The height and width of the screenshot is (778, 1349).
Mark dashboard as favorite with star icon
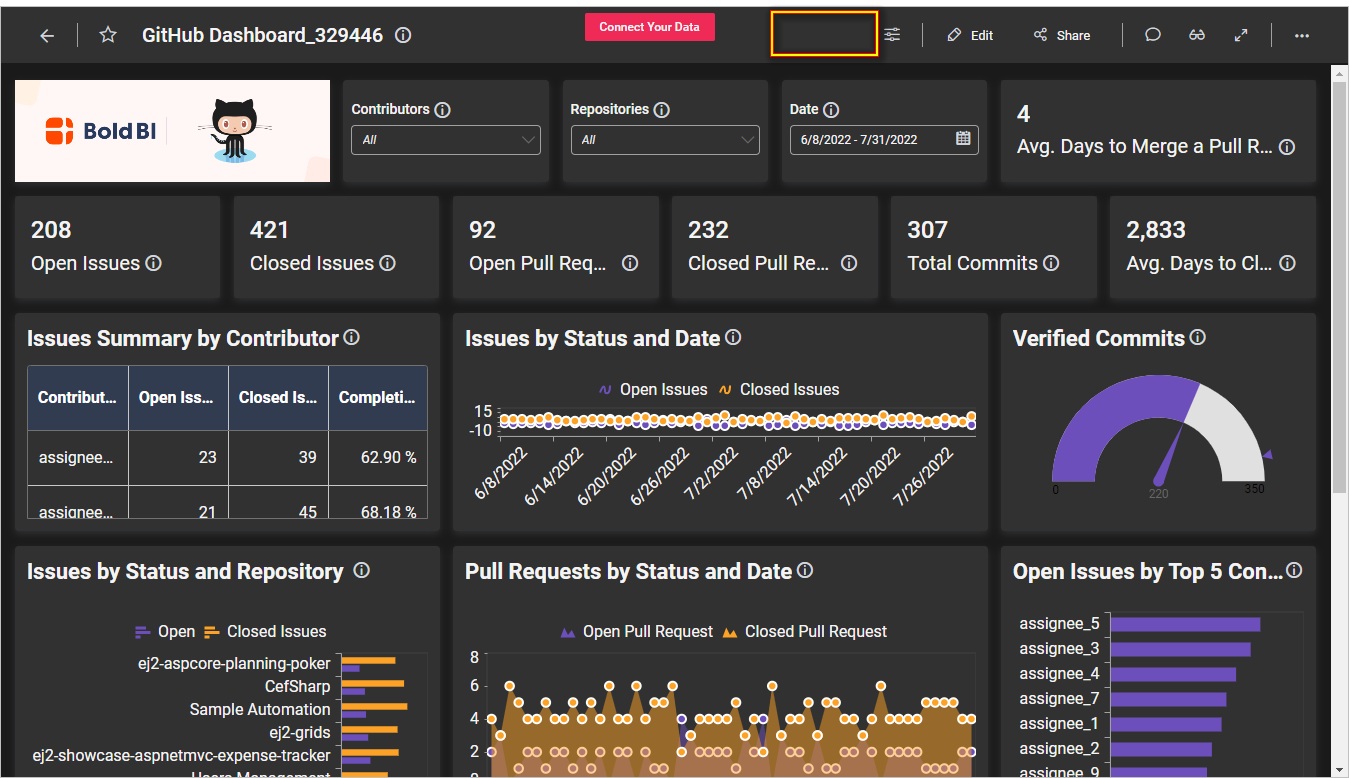pos(108,35)
